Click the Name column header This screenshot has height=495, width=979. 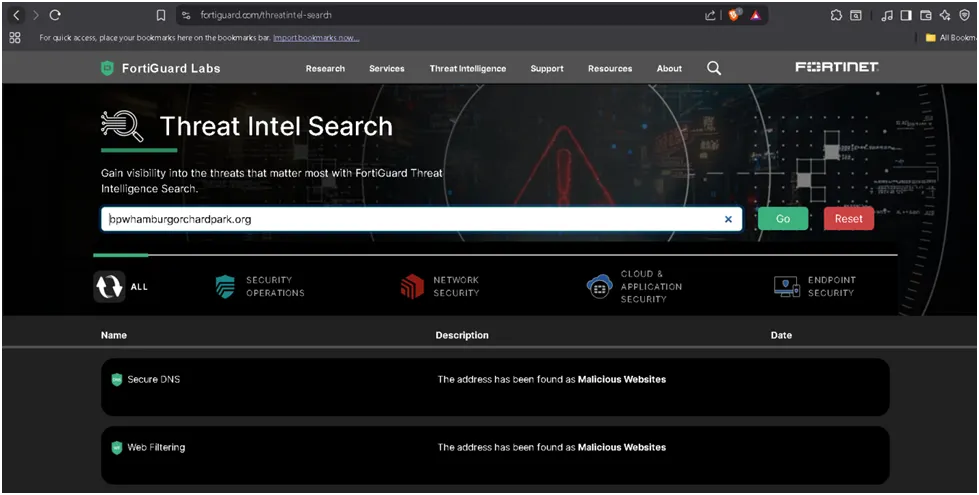[x=114, y=335]
